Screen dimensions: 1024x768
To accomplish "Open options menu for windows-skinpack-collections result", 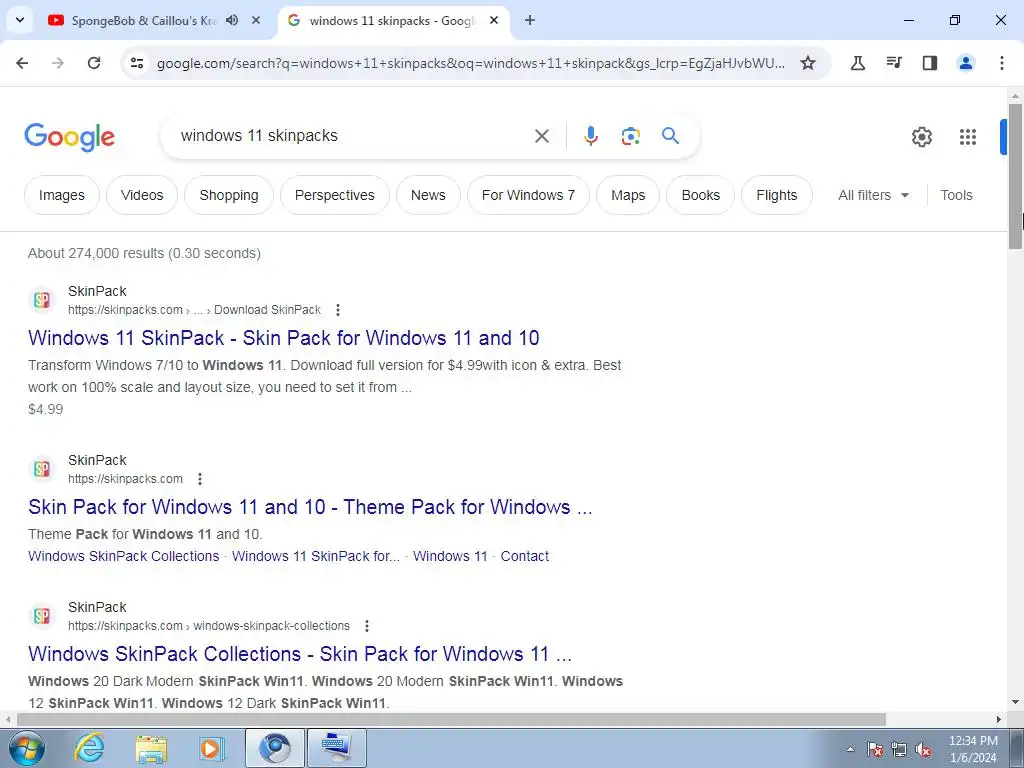I will 367,626.
